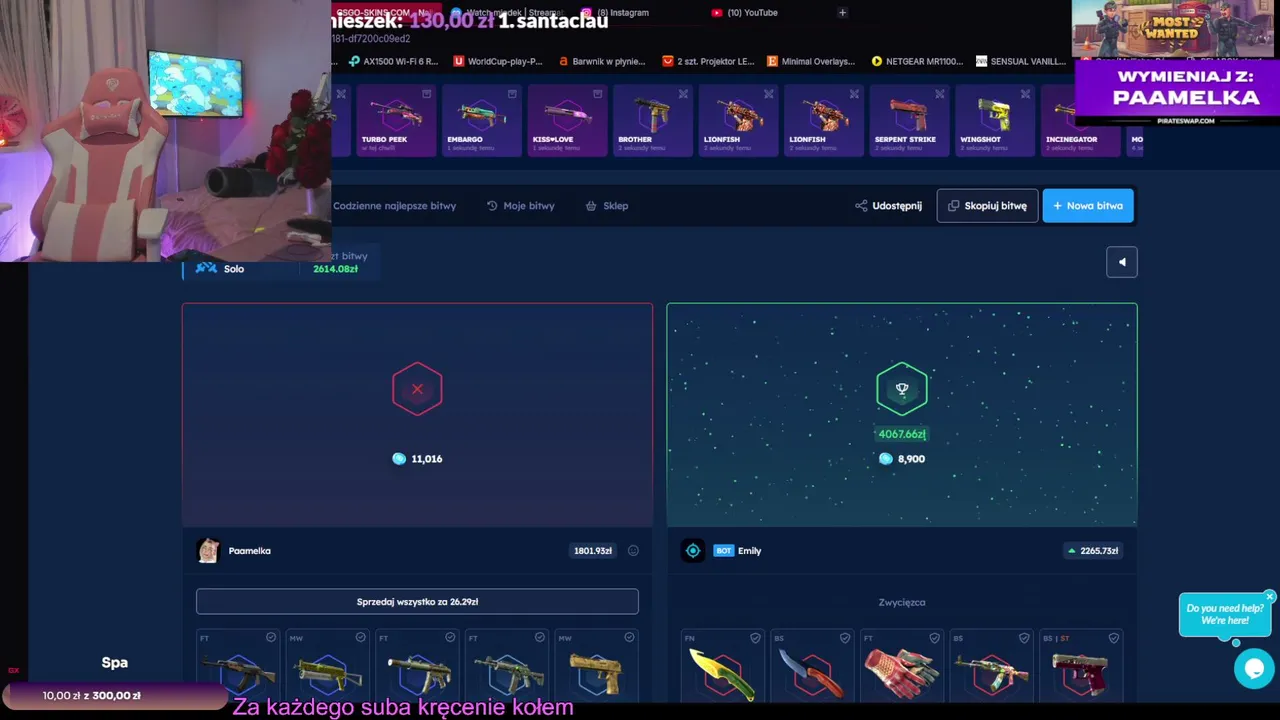This screenshot has width=1280, height=720.
Task: Close the 'Do you need help?' popup
Action: click(x=1270, y=597)
